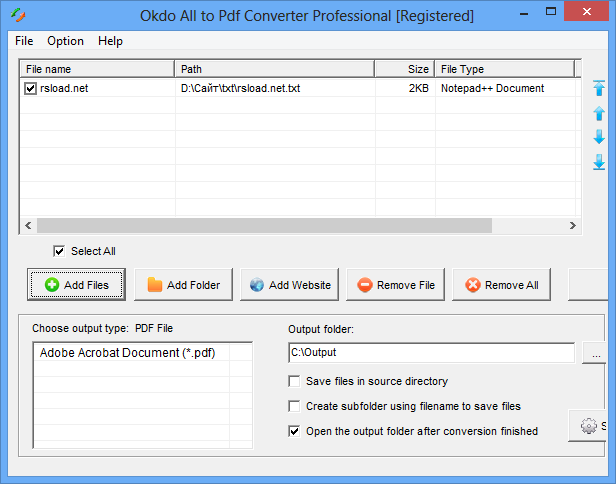Sort by the File name column header
Image resolution: width=616 pixels, height=484 pixels.
click(97, 69)
